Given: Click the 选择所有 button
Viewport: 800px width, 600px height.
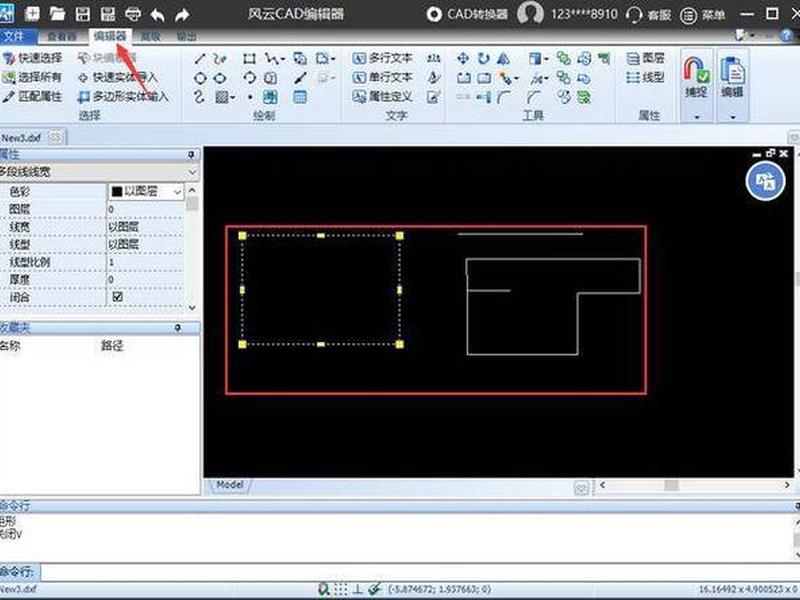Looking at the screenshot, I should pos(33,78).
